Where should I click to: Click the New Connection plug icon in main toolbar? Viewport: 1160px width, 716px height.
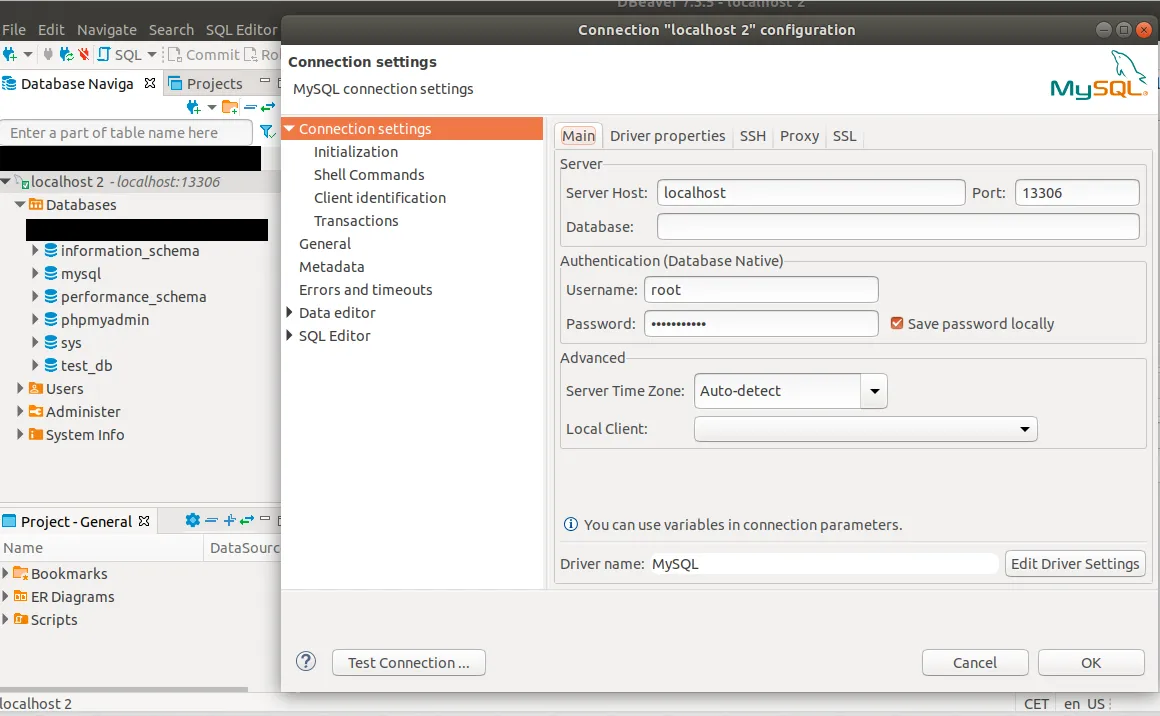(10, 54)
